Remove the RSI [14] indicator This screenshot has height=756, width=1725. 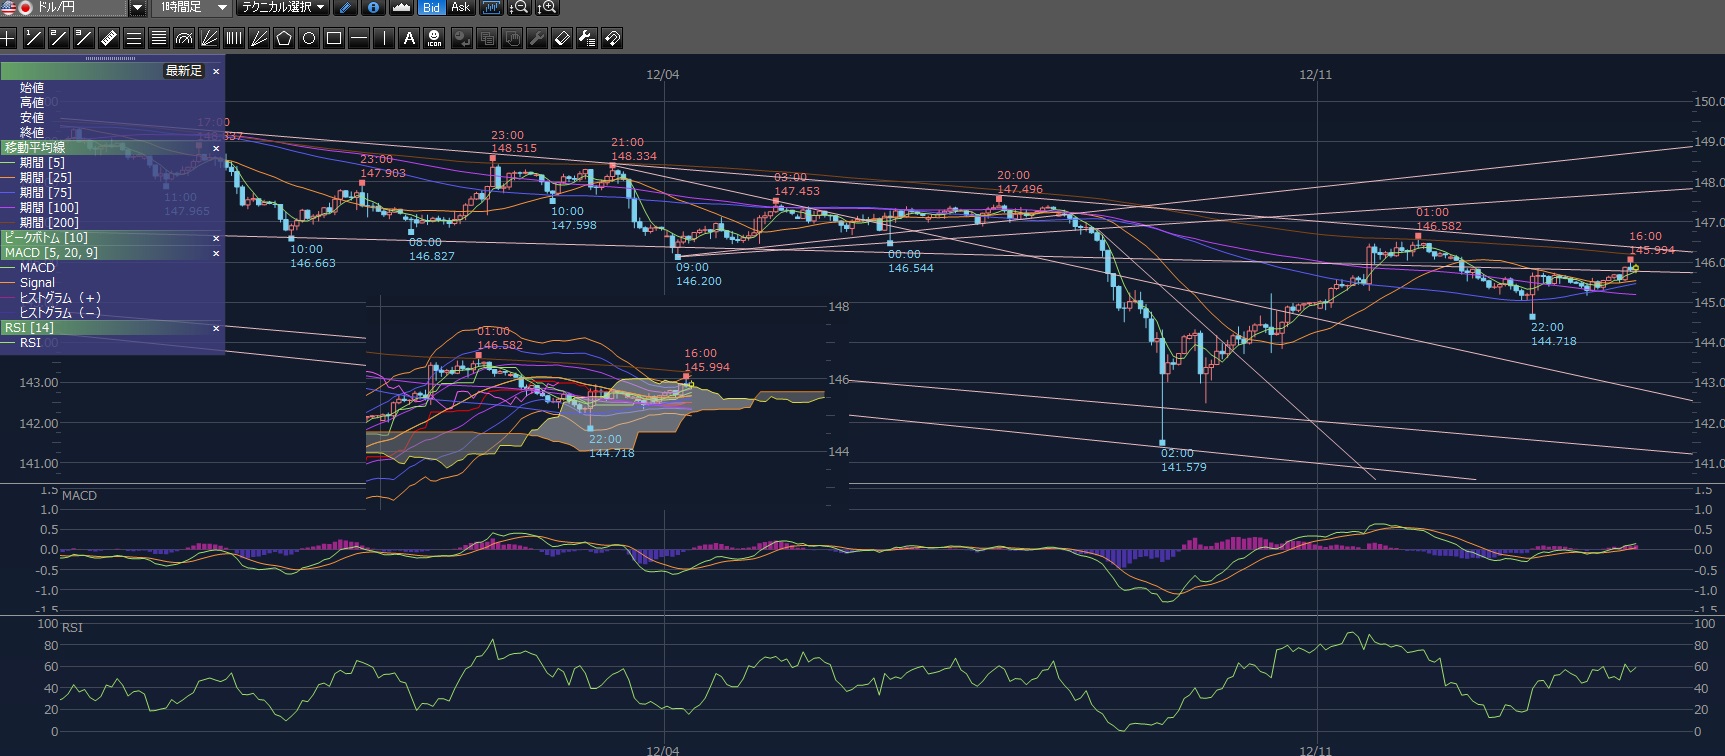[x=216, y=328]
